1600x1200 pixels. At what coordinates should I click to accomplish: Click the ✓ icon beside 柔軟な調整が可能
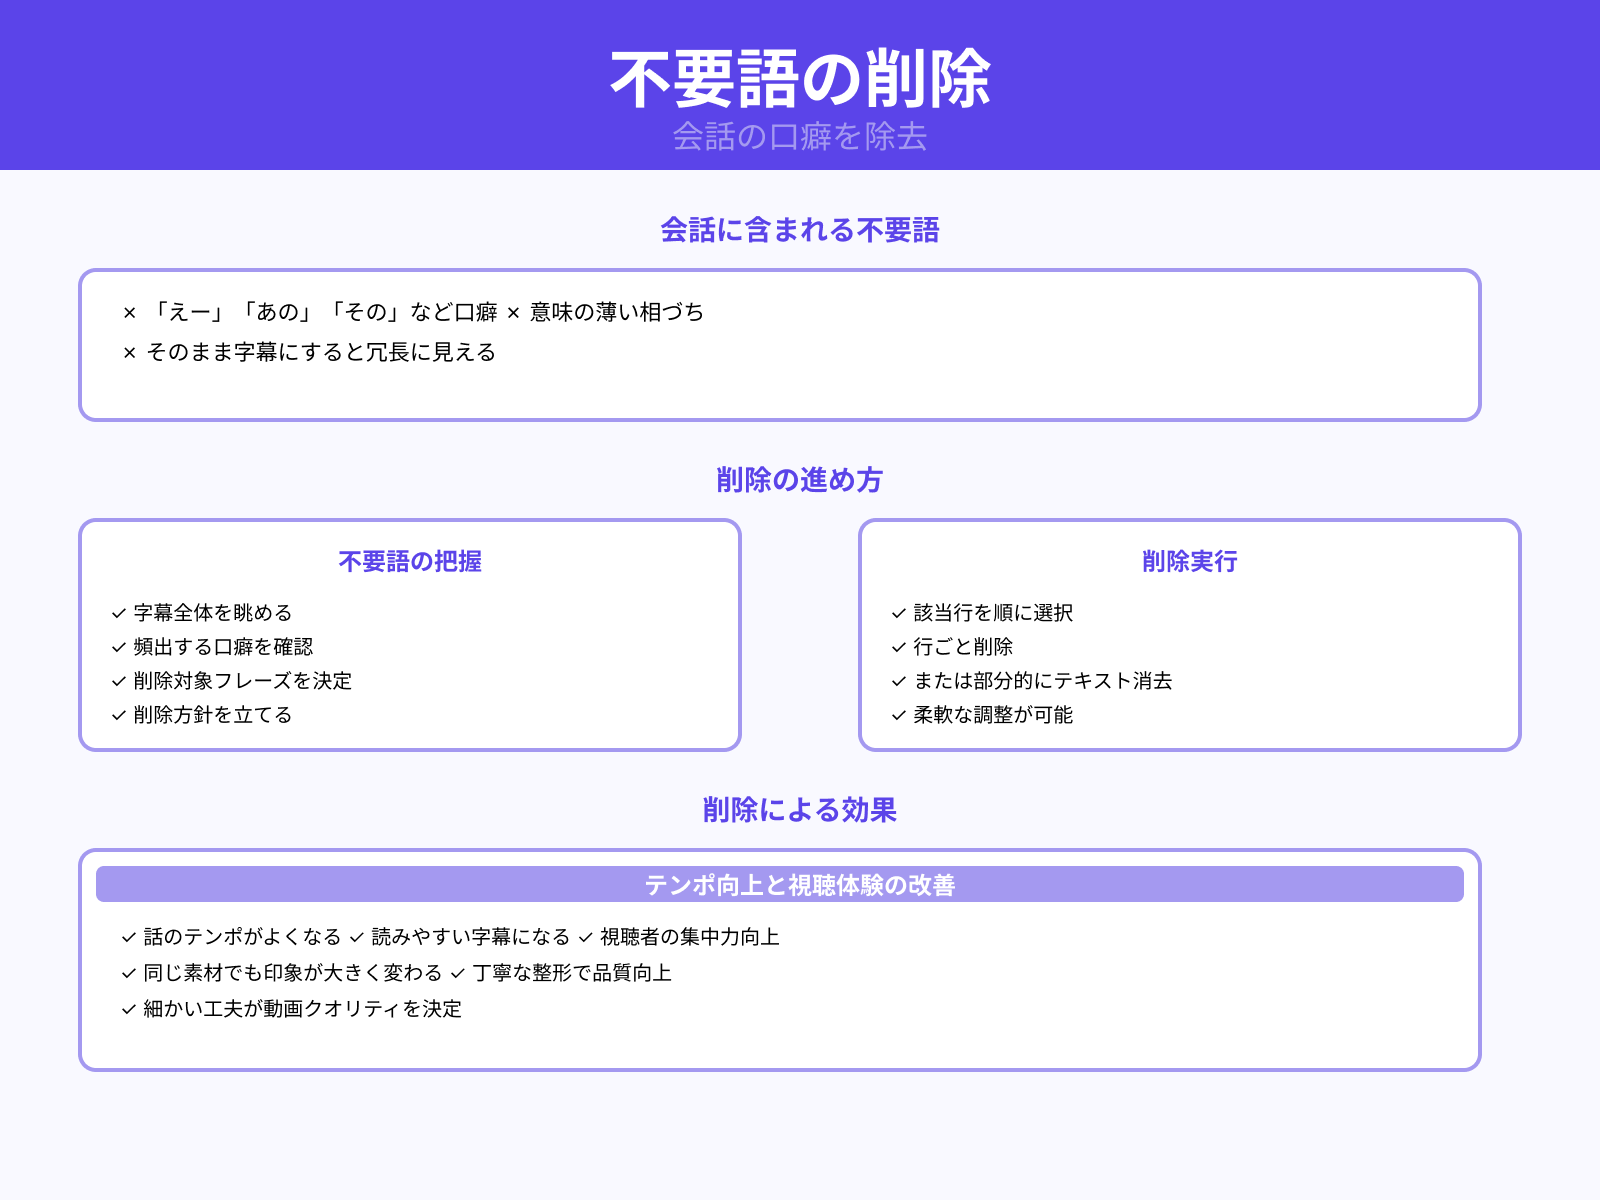(898, 716)
